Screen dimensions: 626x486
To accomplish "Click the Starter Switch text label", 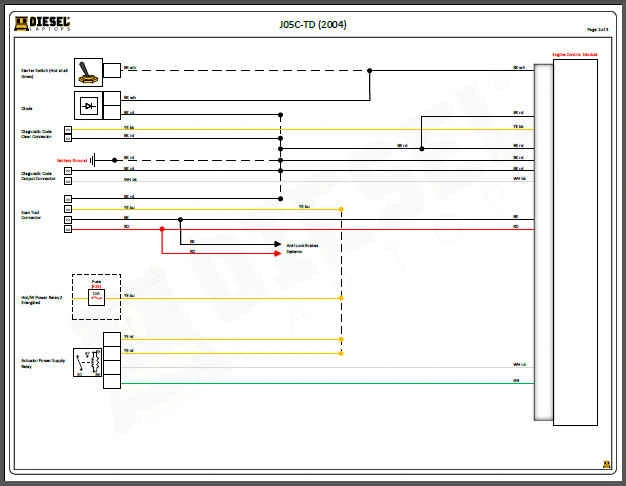I will (42, 72).
